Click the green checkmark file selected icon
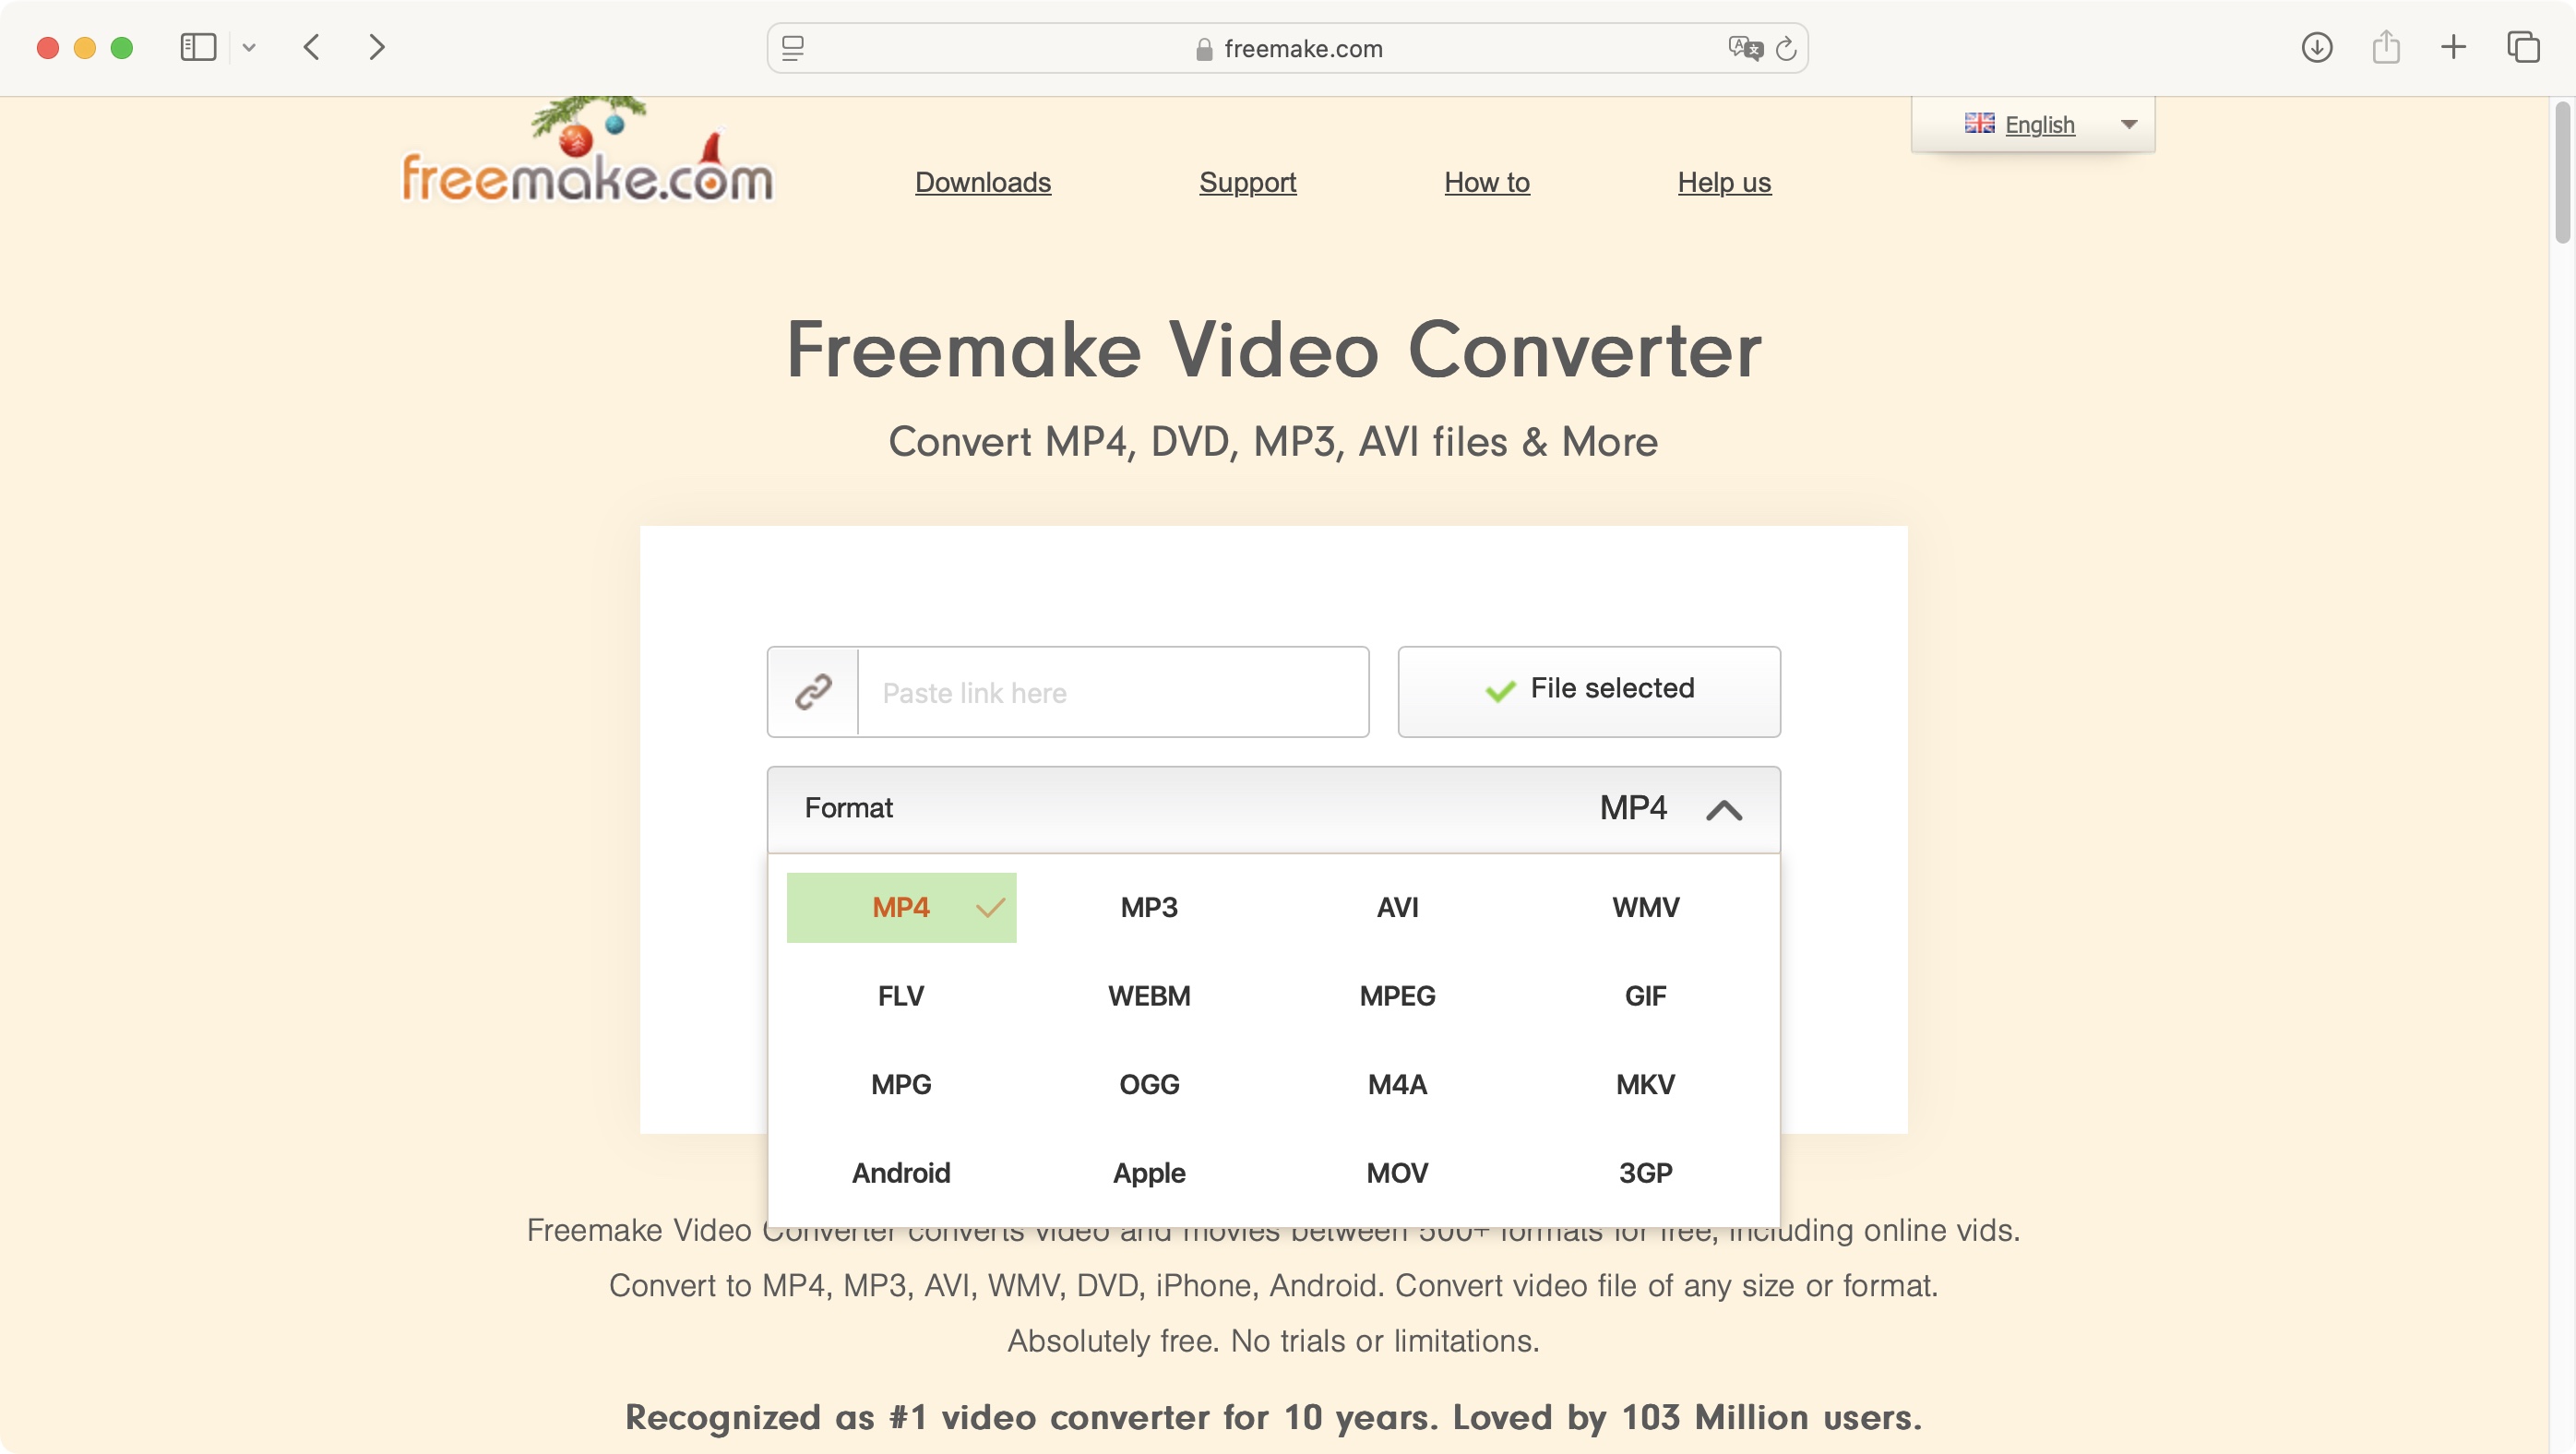2576x1454 pixels. (1500, 692)
